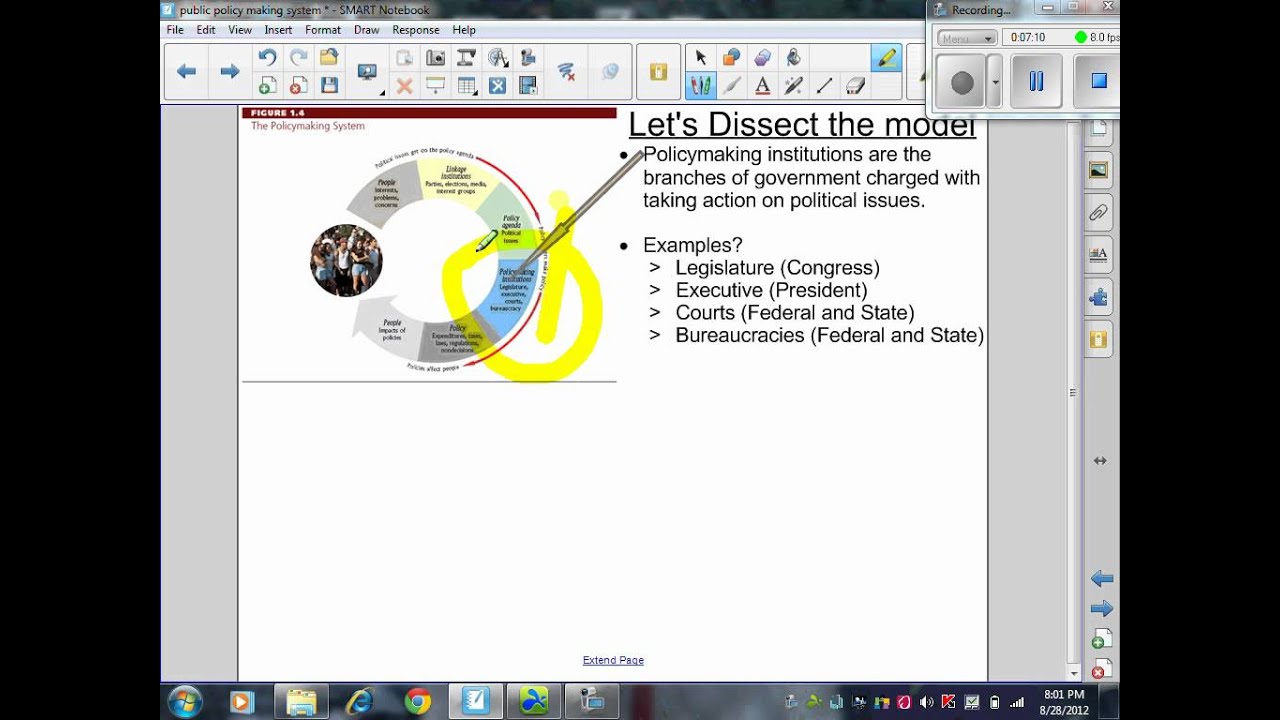Pause the screen recording
1280x720 pixels.
pos(1036,81)
